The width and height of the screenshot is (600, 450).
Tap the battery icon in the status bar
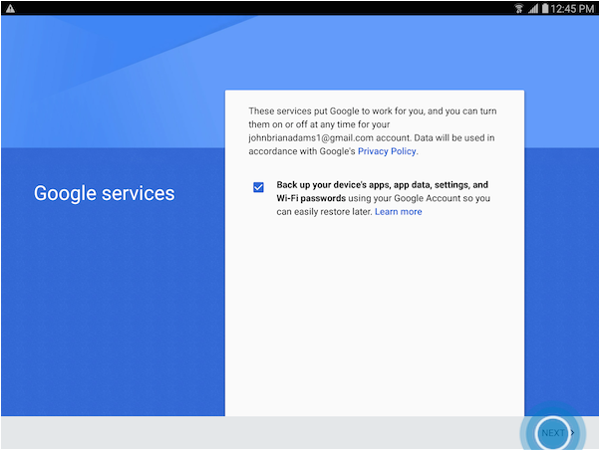pyautogui.click(x=545, y=8)
